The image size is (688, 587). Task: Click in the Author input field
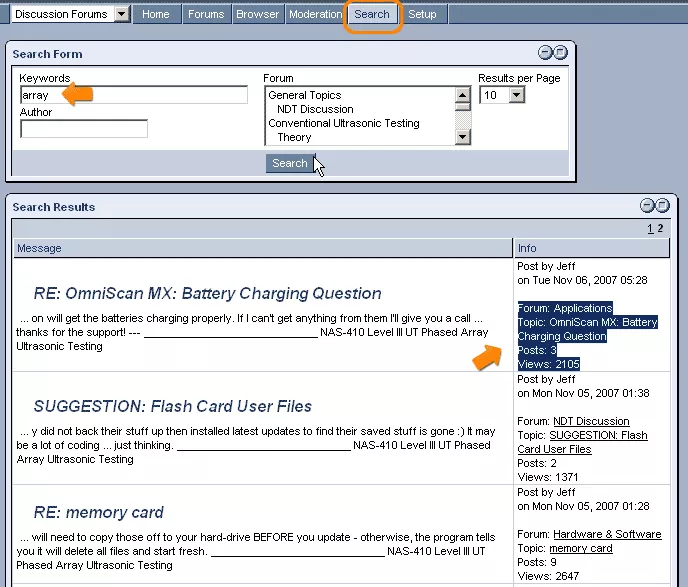[x=84, y=129]
